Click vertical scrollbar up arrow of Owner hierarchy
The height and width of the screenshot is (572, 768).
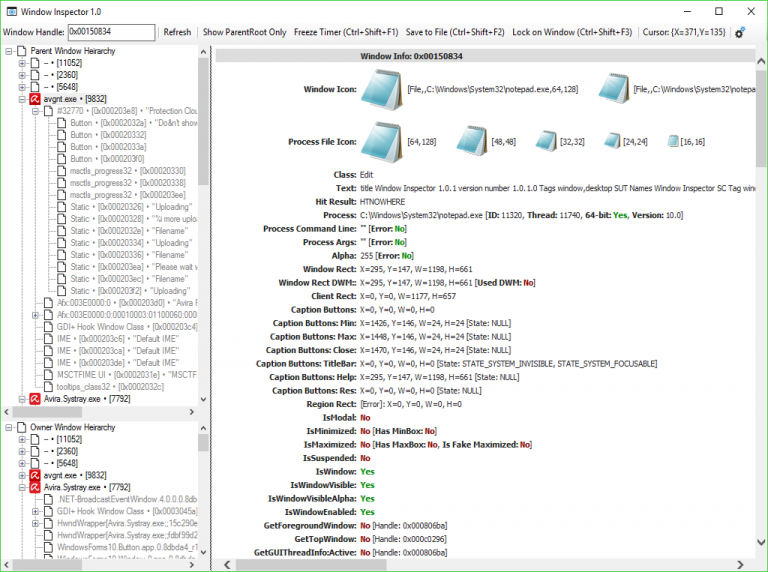click(x=203, y=428)
